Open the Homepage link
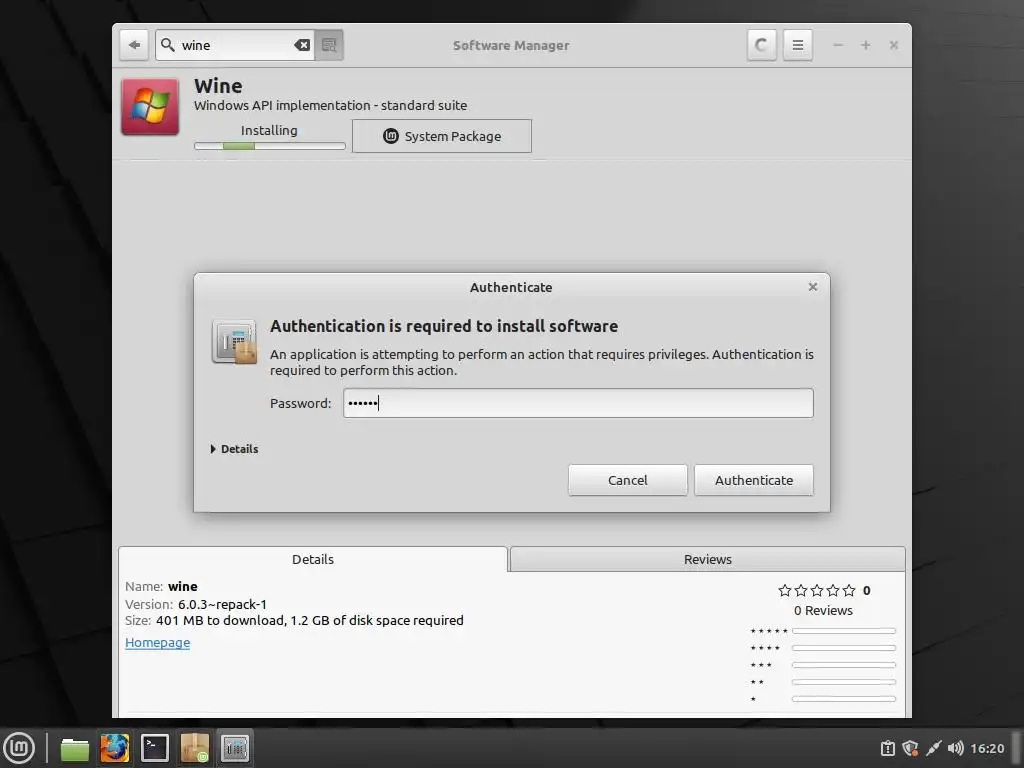The height and width of the screenshot is (768, 1024). pos(157,643)
